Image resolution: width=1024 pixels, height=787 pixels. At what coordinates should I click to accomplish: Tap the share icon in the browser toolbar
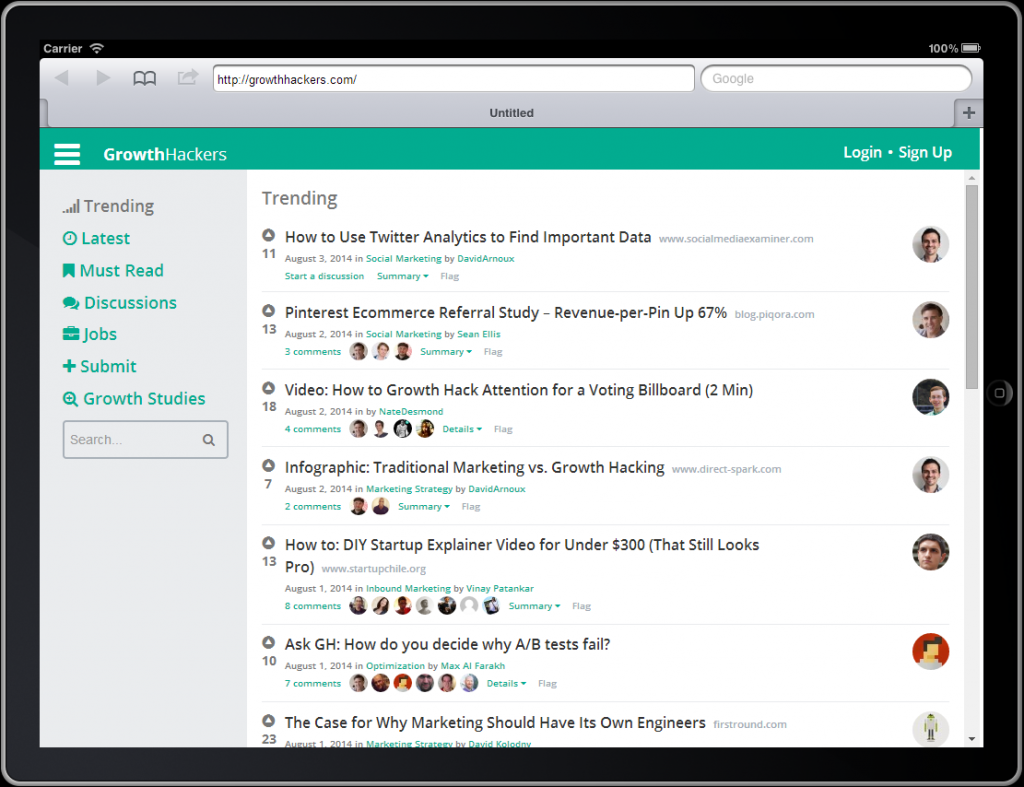(x=187, y=78)
